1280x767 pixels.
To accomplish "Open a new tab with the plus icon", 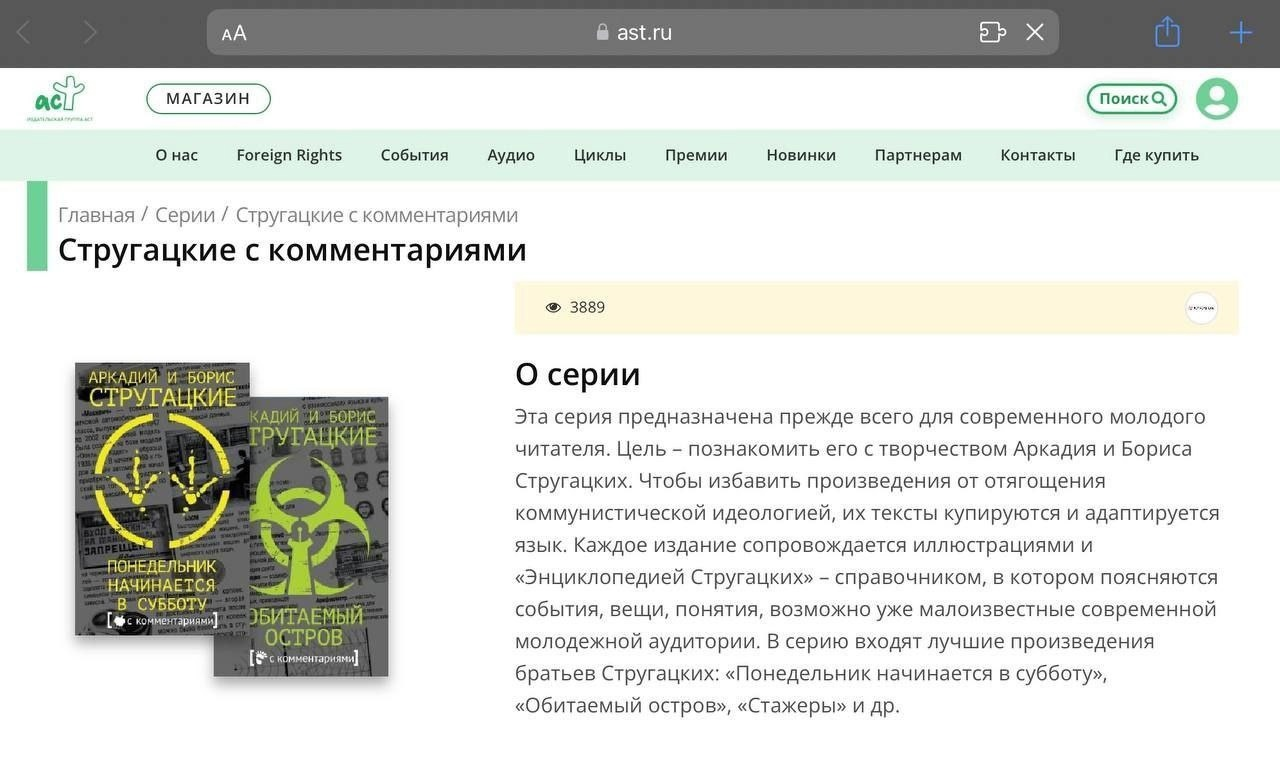I will (x=1241, y=33).
